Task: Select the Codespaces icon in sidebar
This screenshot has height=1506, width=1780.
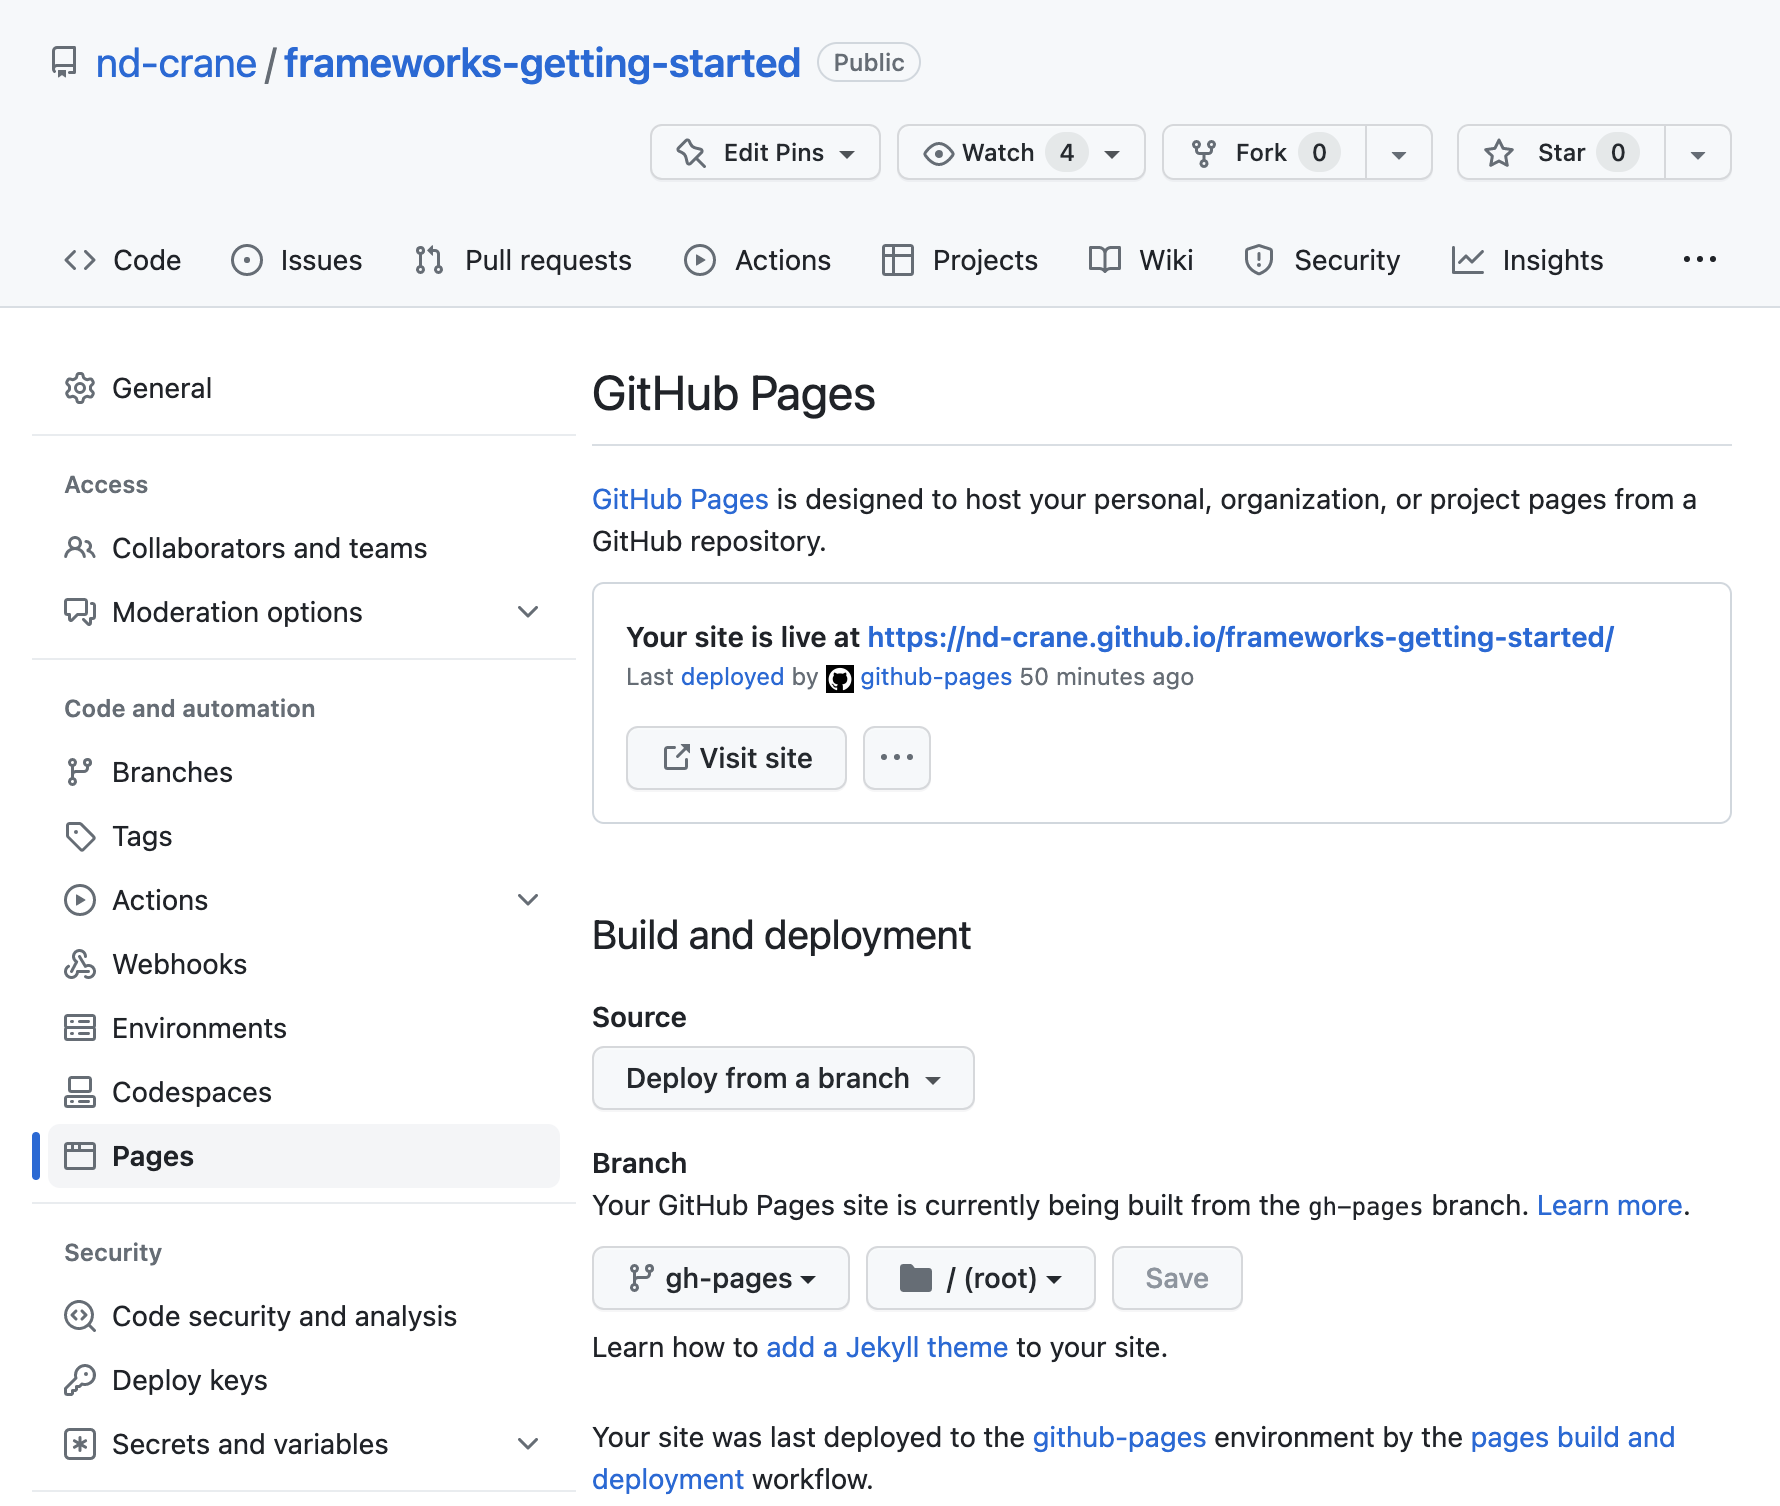Action: point(80,1091)
